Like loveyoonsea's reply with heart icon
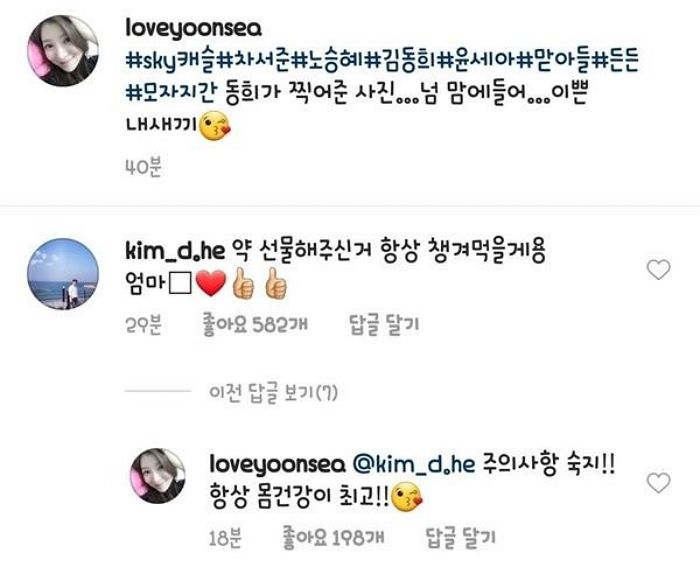 (658, 483)
